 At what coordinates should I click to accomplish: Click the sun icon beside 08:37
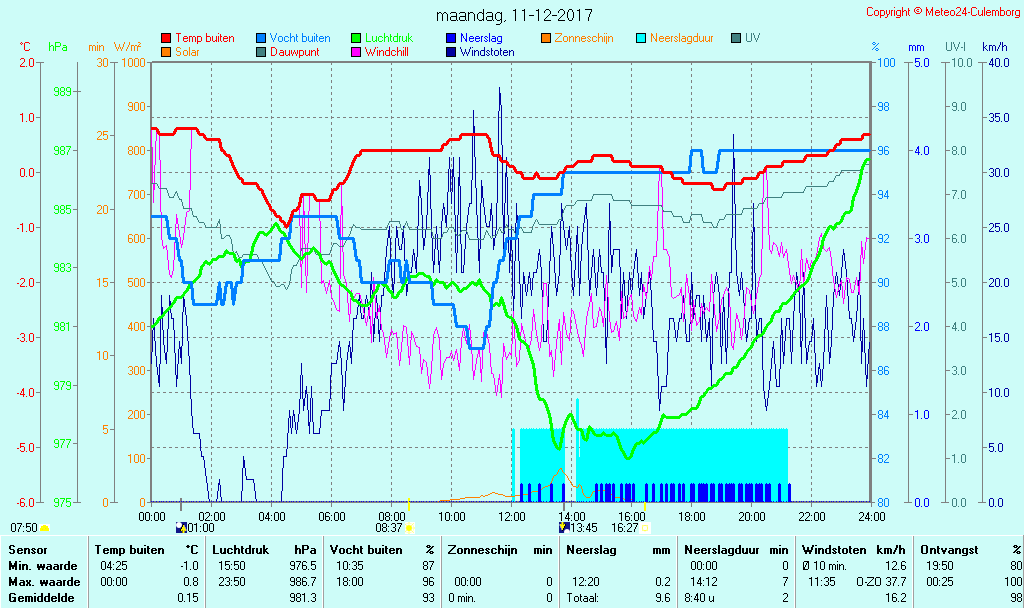(410, 527)
